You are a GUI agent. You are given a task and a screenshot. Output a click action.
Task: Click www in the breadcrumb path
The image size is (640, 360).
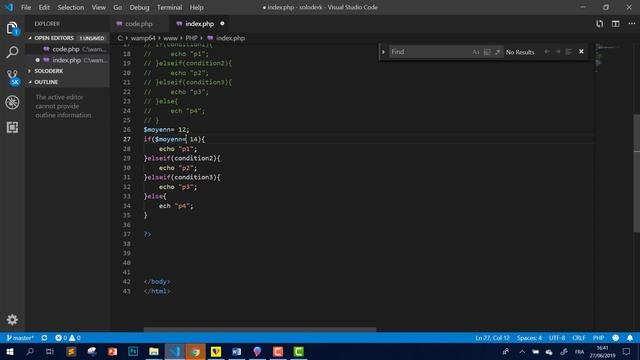tap(170, 38)
